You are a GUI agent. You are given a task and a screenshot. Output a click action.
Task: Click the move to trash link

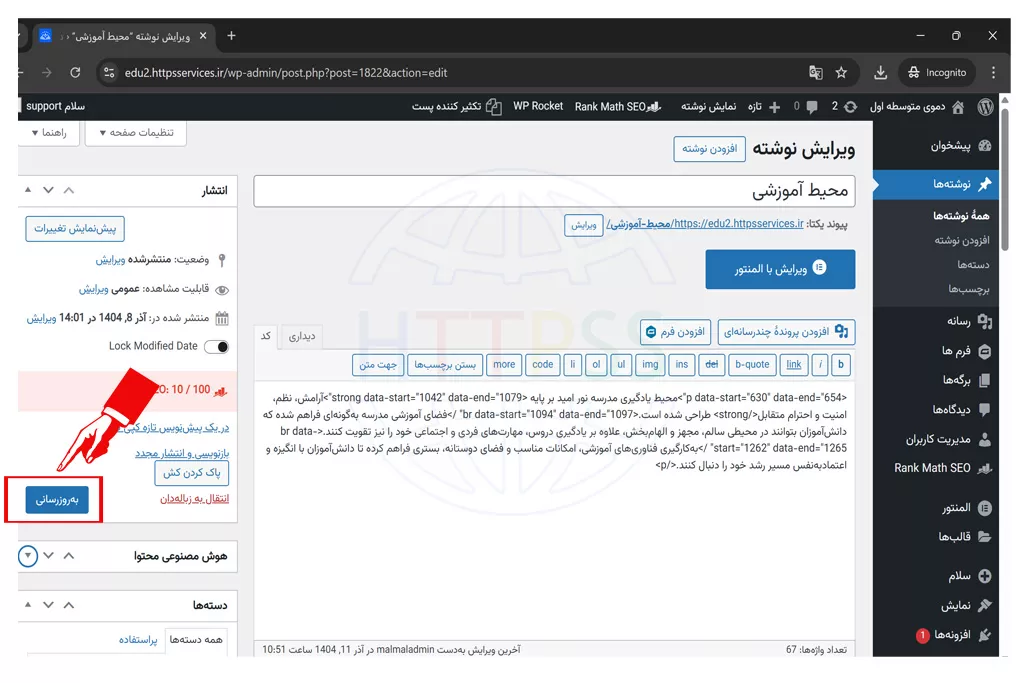tap(195, 498)
